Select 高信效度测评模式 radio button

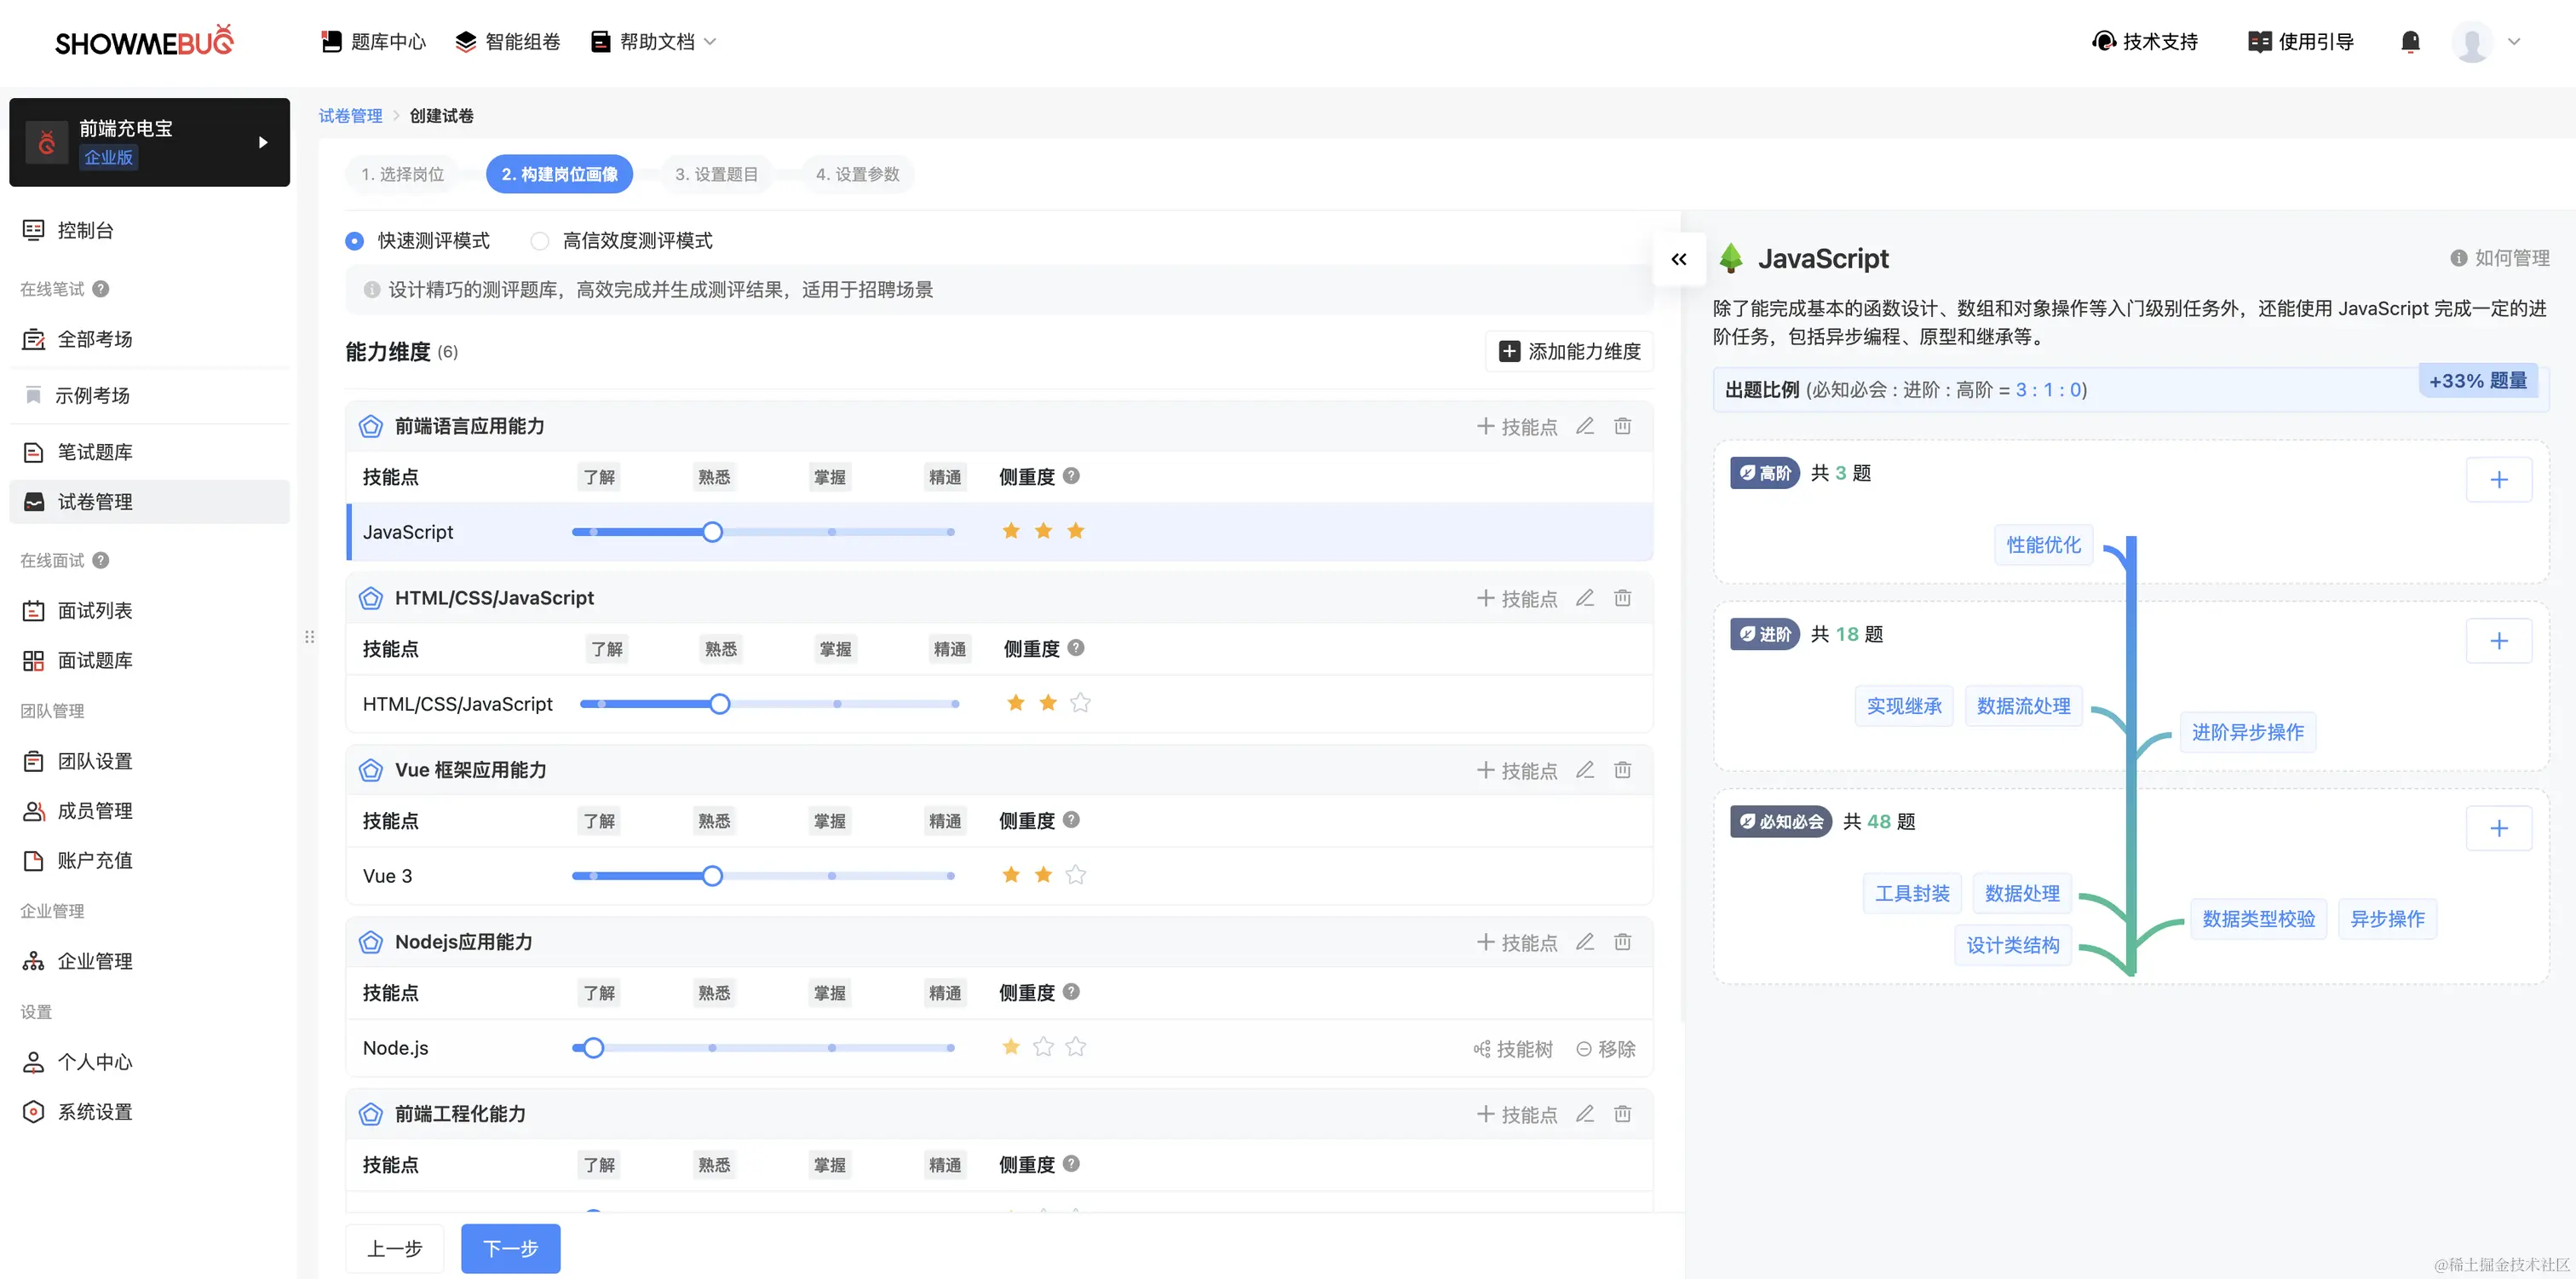[x=540, y=241]
